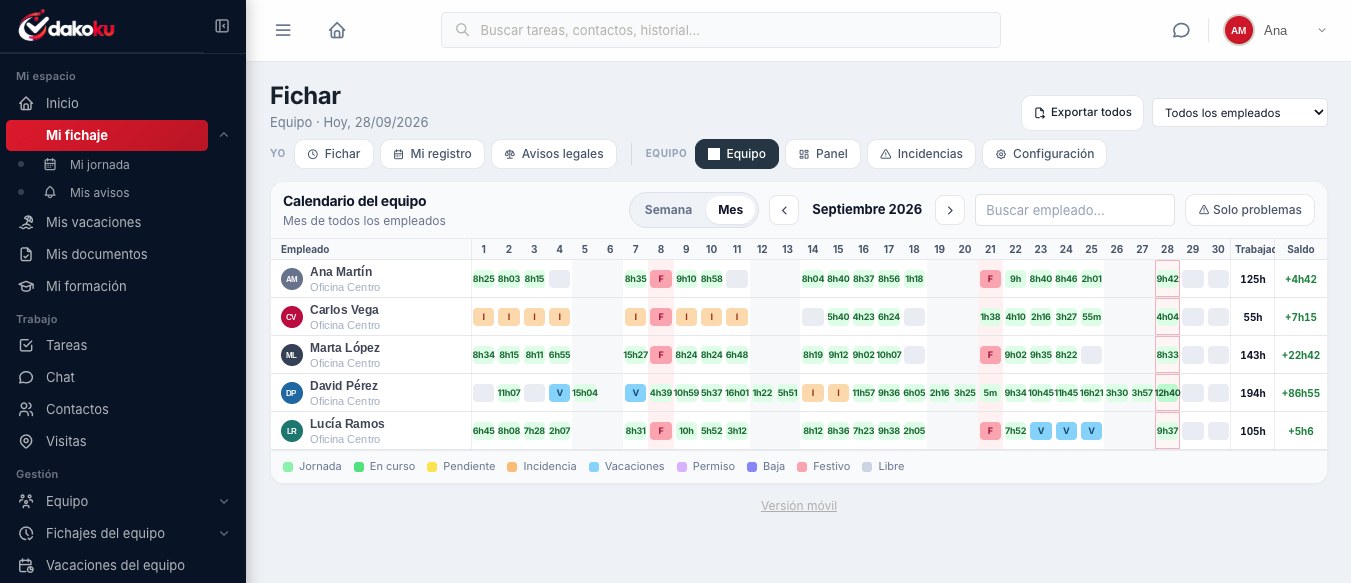
Task: Open Mis avisos submenu item
Action: point(99,192)
